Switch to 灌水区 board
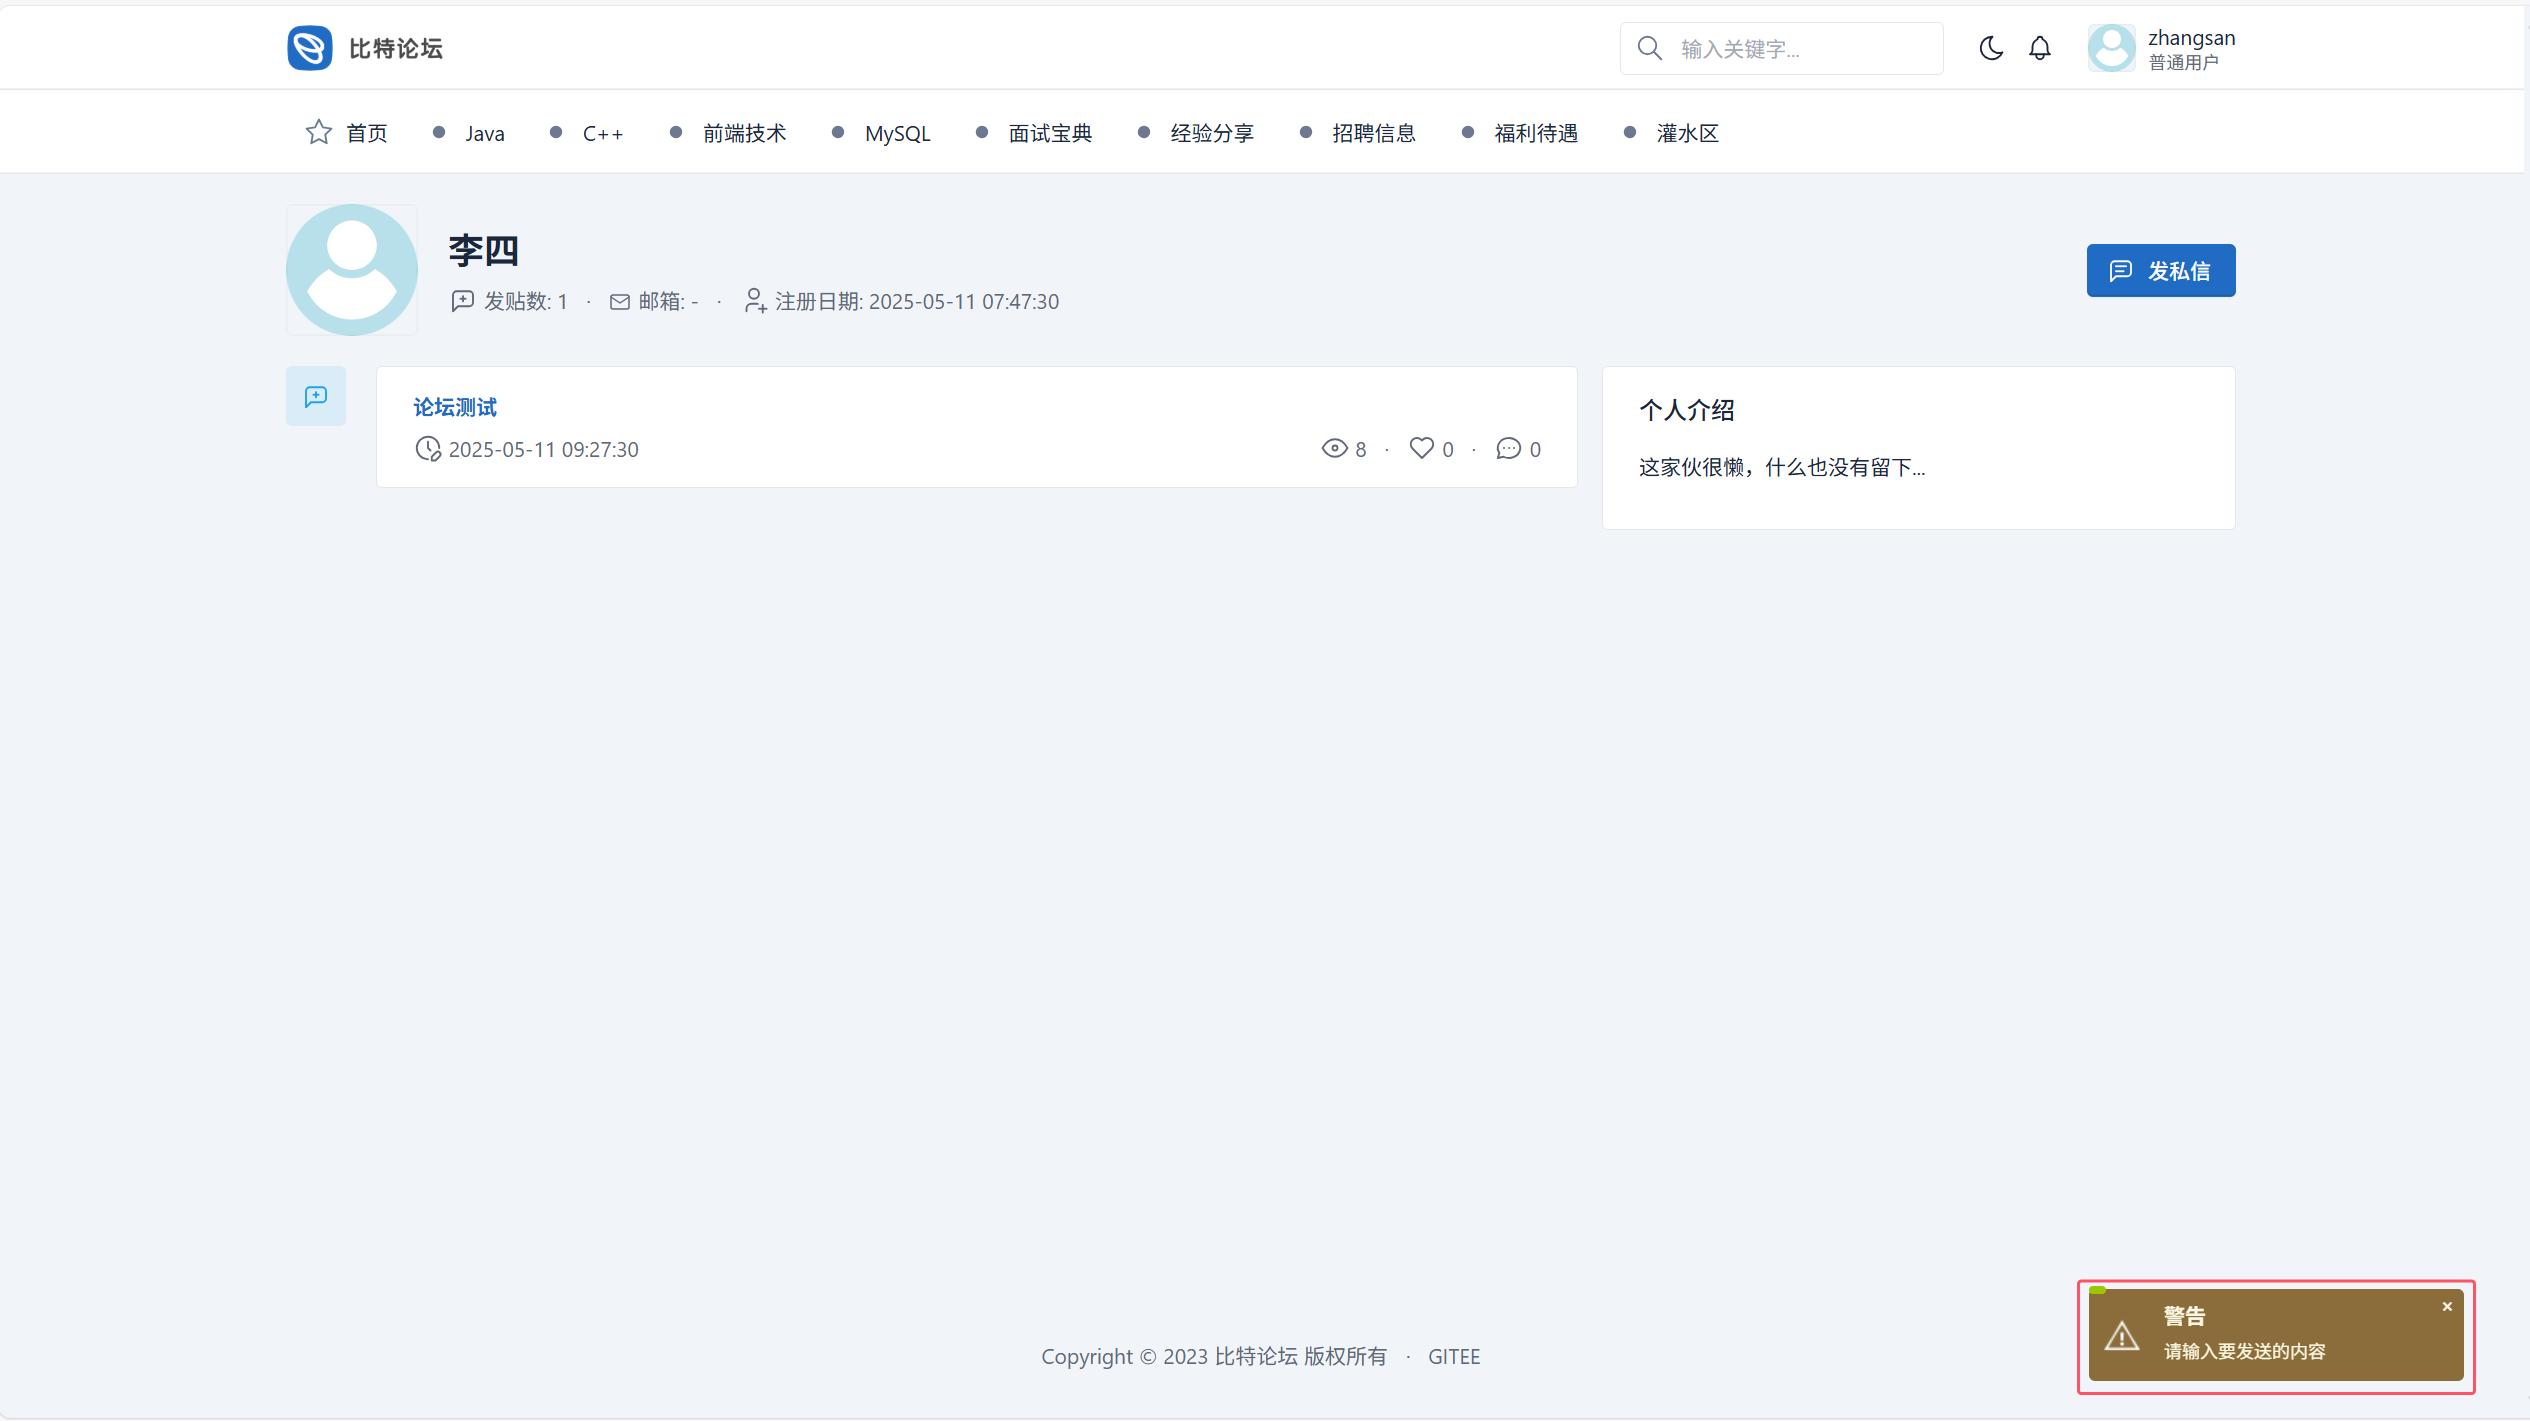Screen dimensions: 2530x1421 [x=1686, y=133]
